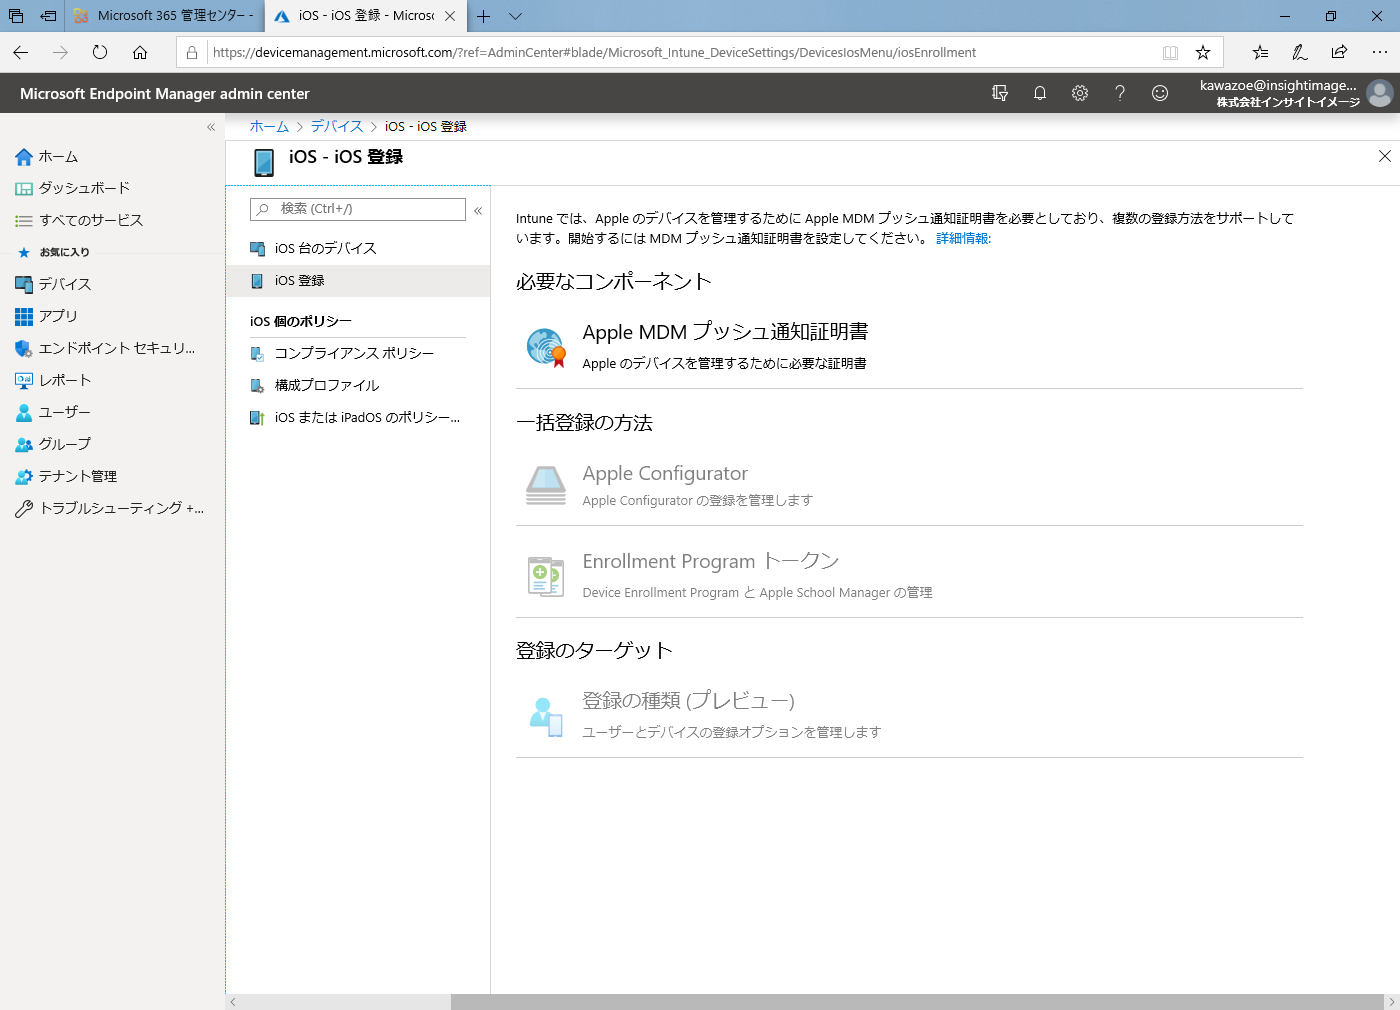Open 登録の種類 (プレビュー) option
The height and width of the screenshot is (1010, 1400).
tap(909, 715)
